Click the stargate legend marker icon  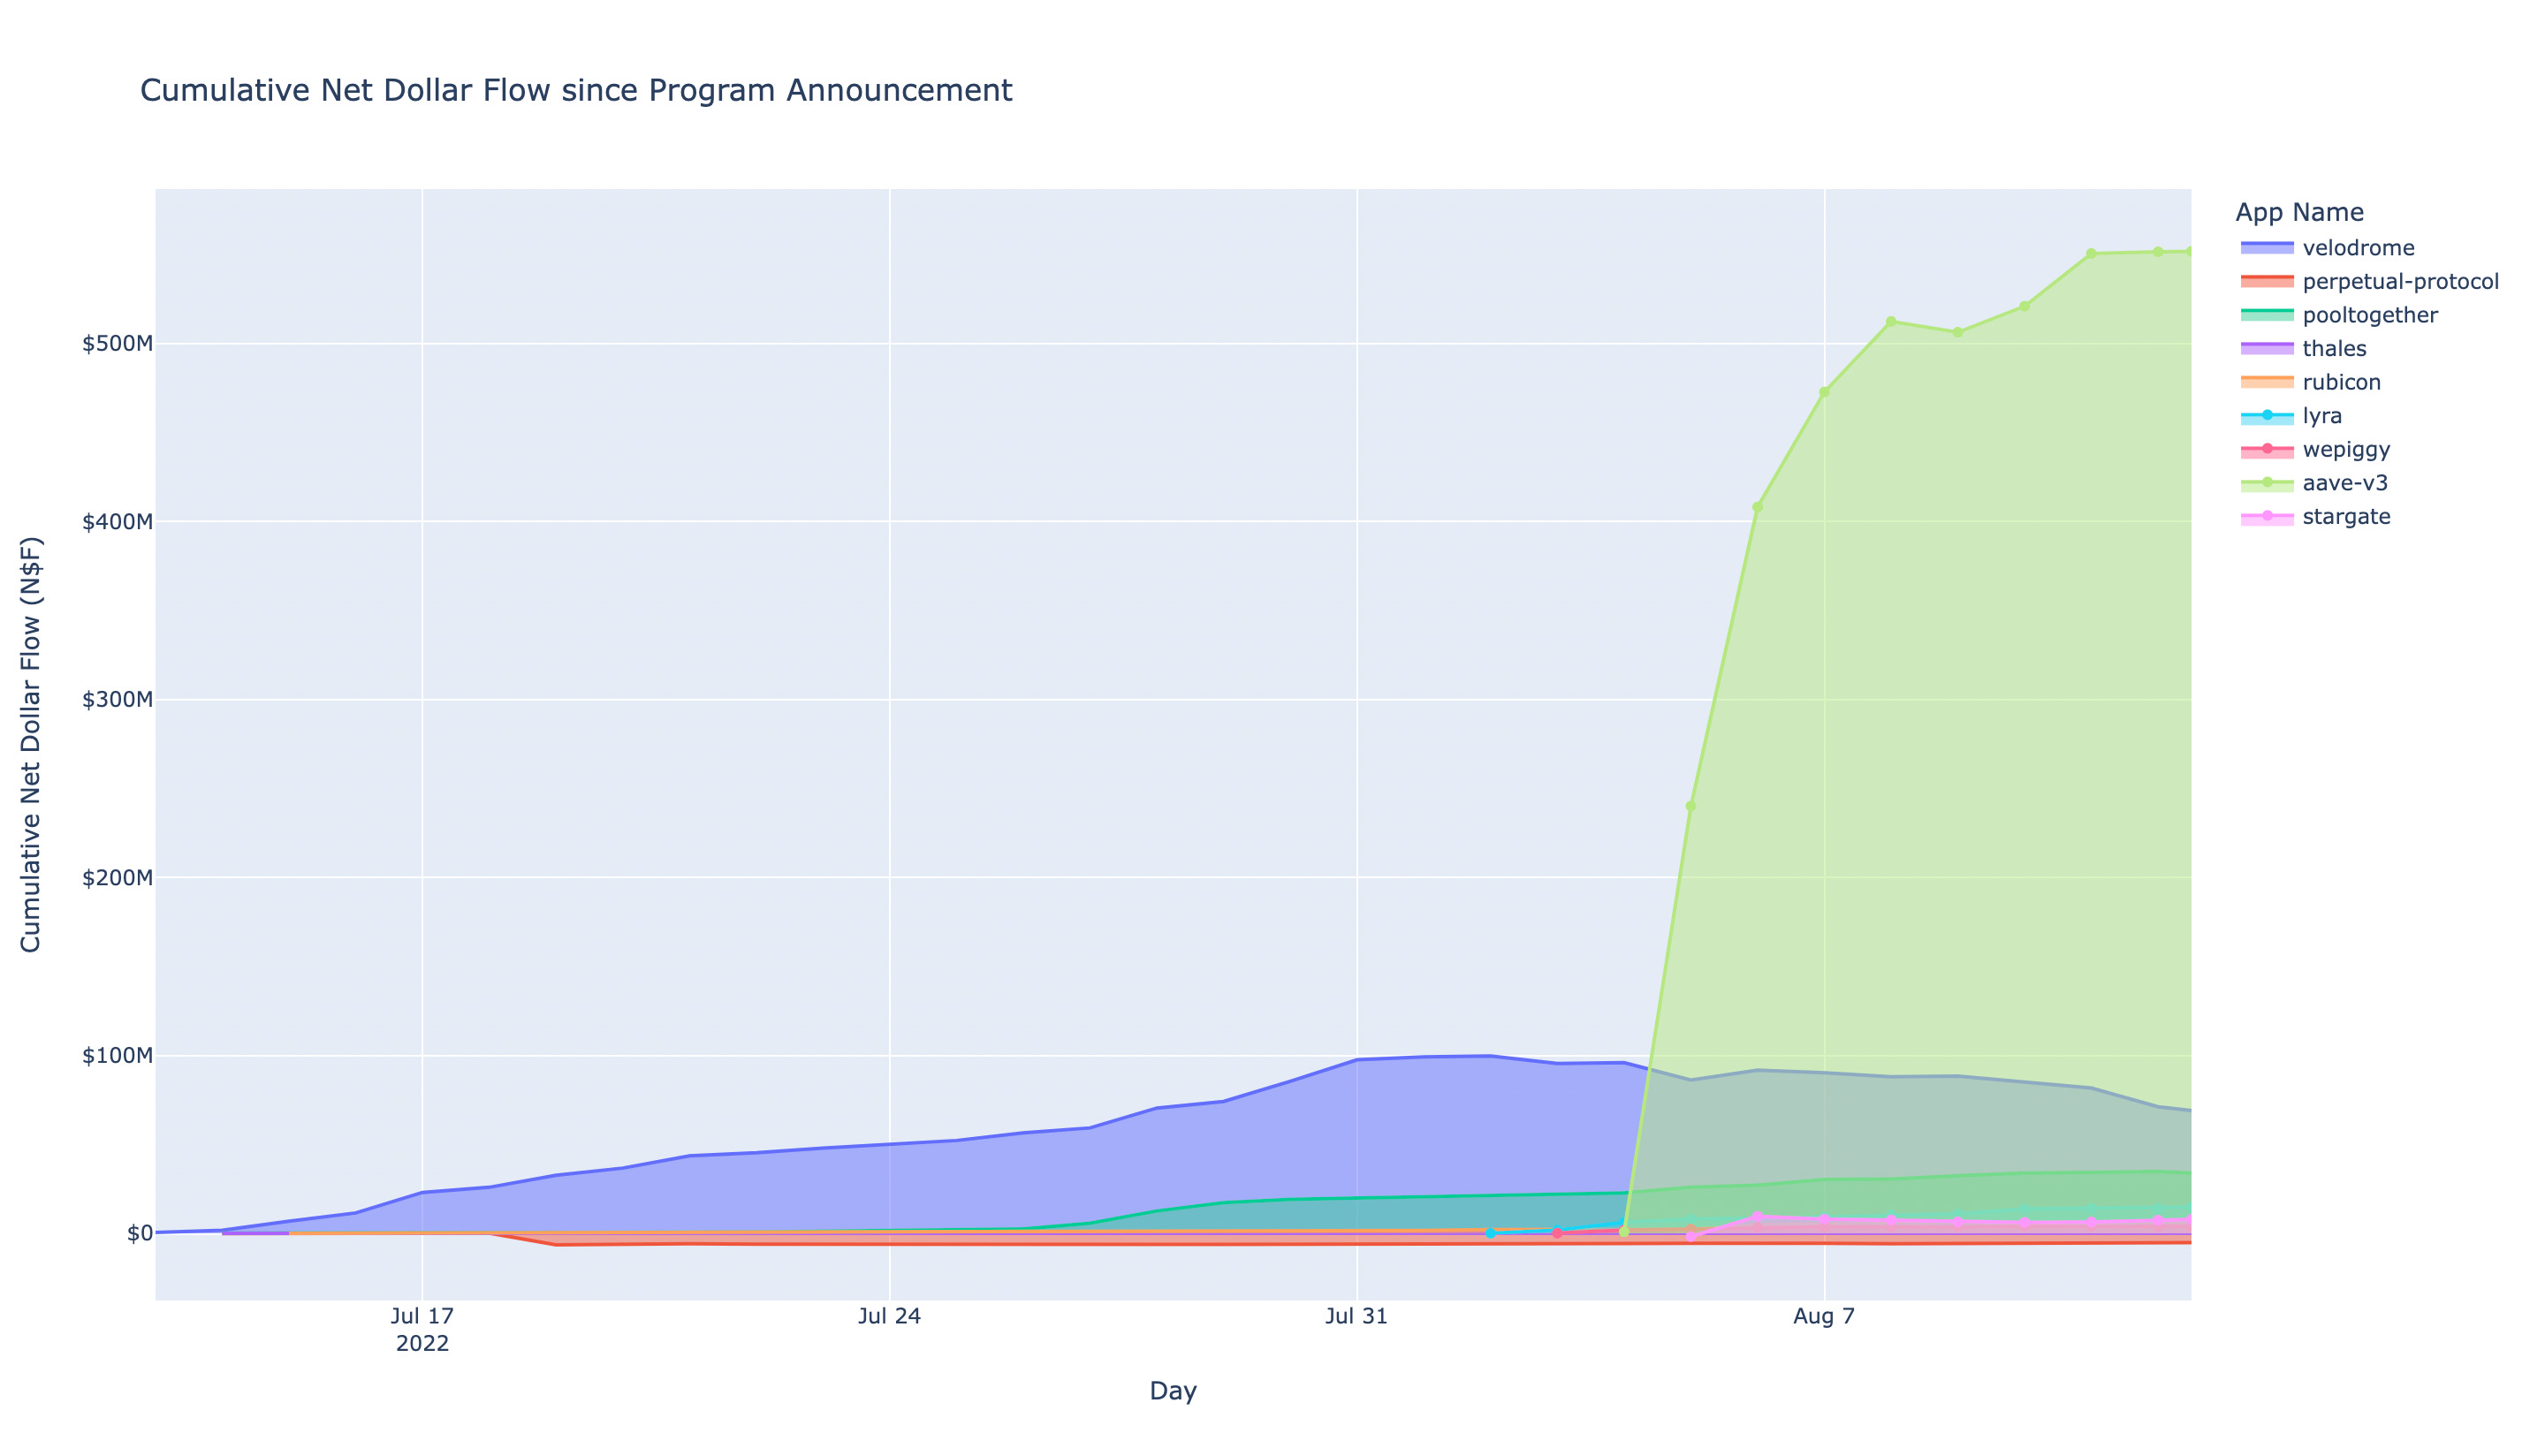(x=2267, y=517)
